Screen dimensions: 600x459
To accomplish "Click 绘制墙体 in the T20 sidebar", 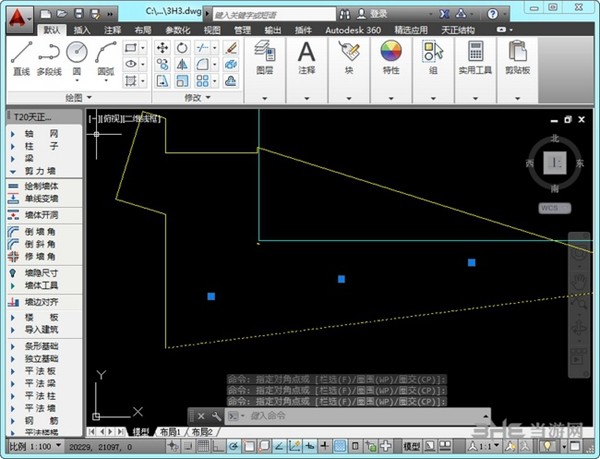I will pyautogui.click(x=40, y=186).
